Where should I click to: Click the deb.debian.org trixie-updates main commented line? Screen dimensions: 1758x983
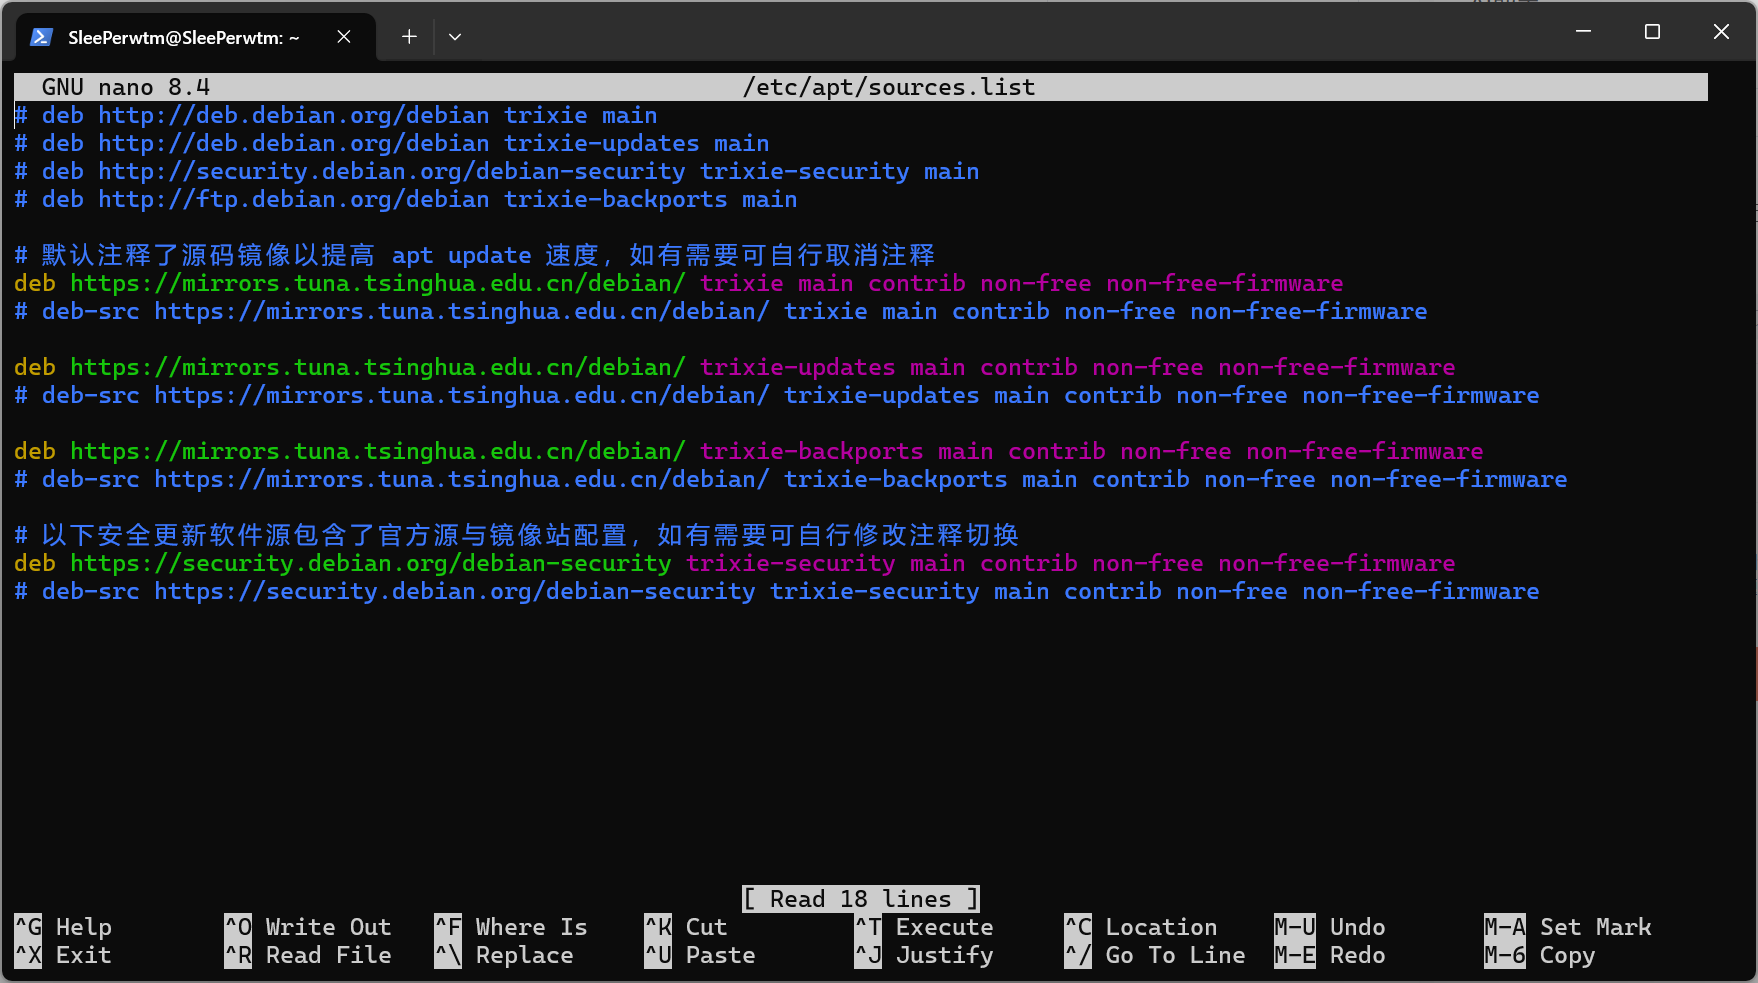tap(392, 143)
